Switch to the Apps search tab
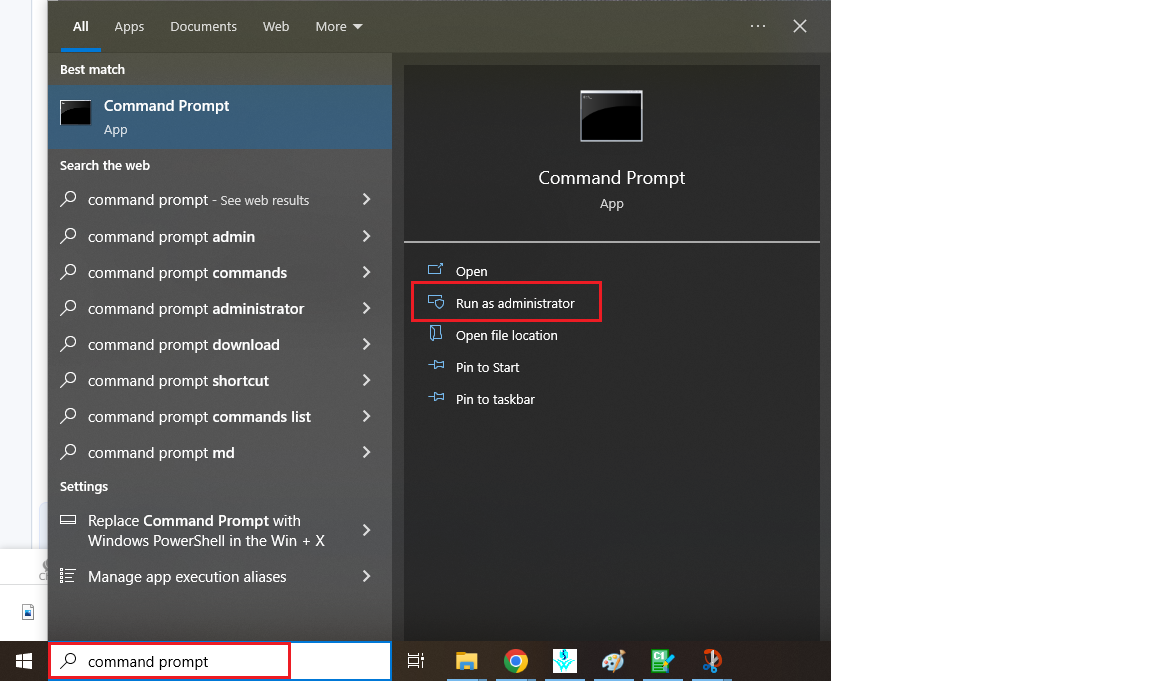 pos(129,26)
